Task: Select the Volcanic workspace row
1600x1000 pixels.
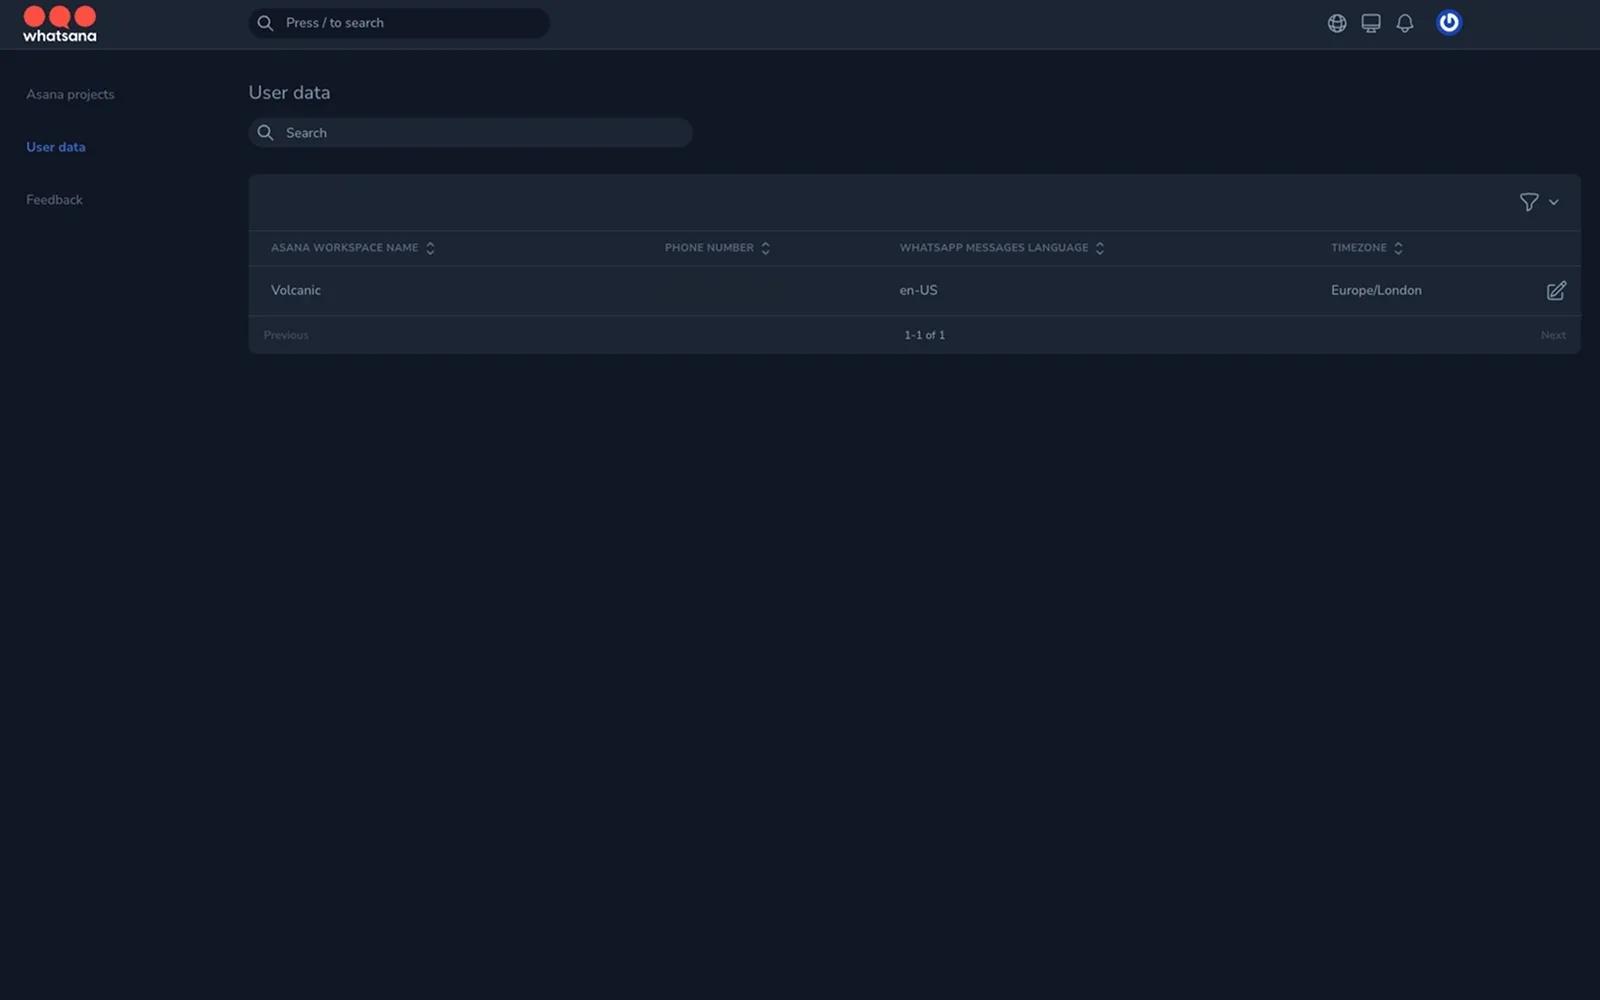Action: click(x=296, y=291)
